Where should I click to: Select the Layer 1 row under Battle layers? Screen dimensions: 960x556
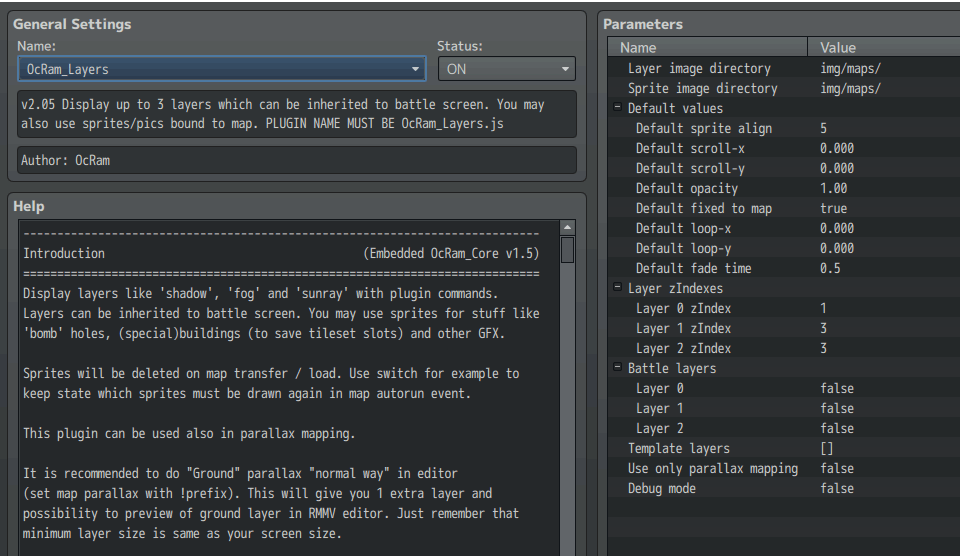(784, 408)
